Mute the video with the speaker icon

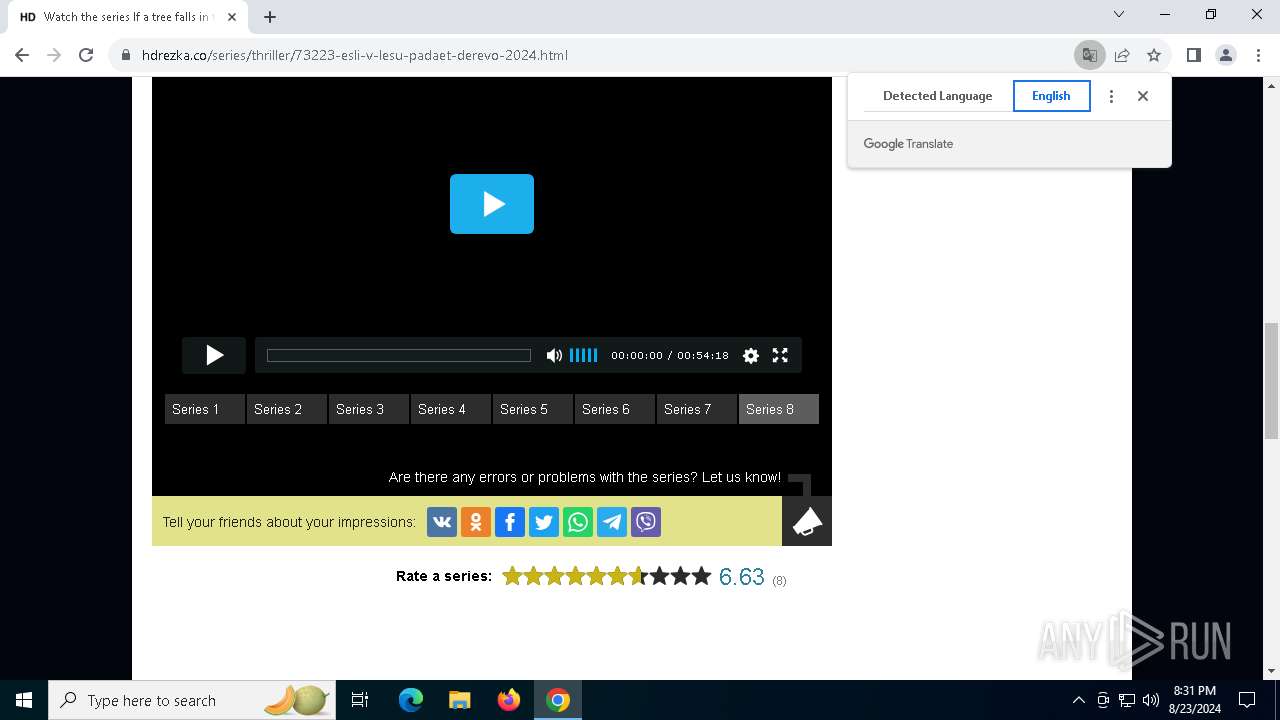pyautogui.click(x=554, y=355)
